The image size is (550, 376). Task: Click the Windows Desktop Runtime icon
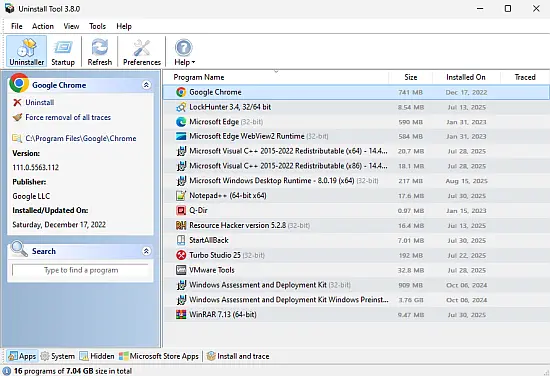181,181
